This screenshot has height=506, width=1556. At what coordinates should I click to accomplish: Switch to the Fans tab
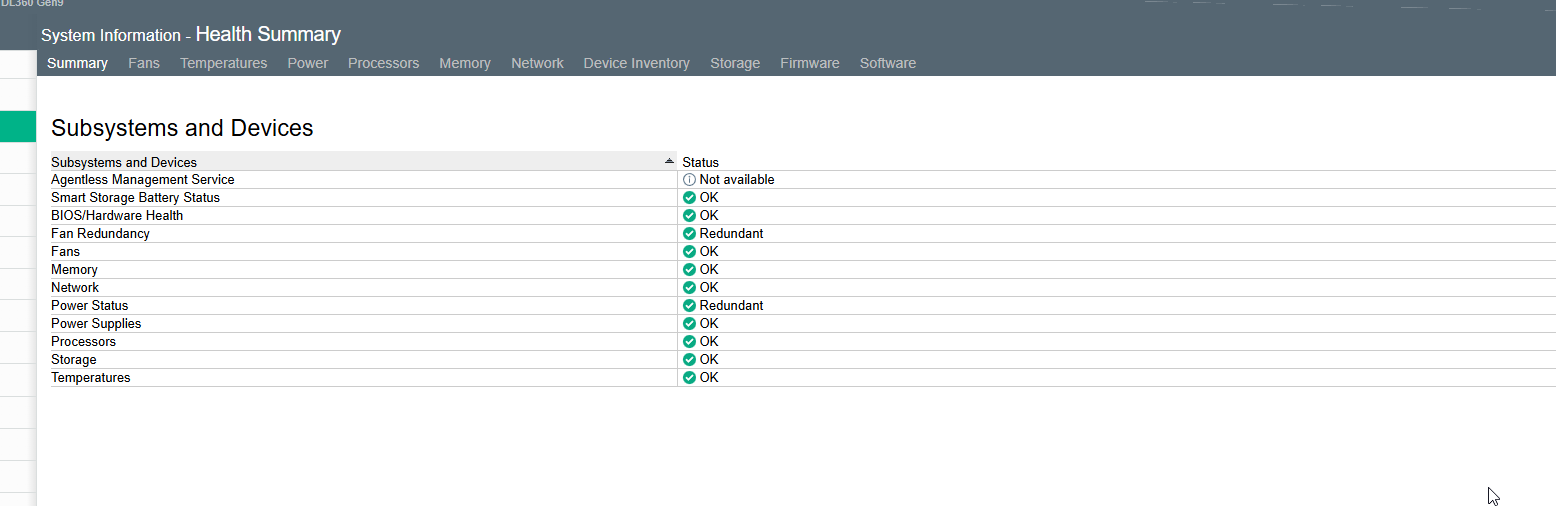(x=143, y=63)
